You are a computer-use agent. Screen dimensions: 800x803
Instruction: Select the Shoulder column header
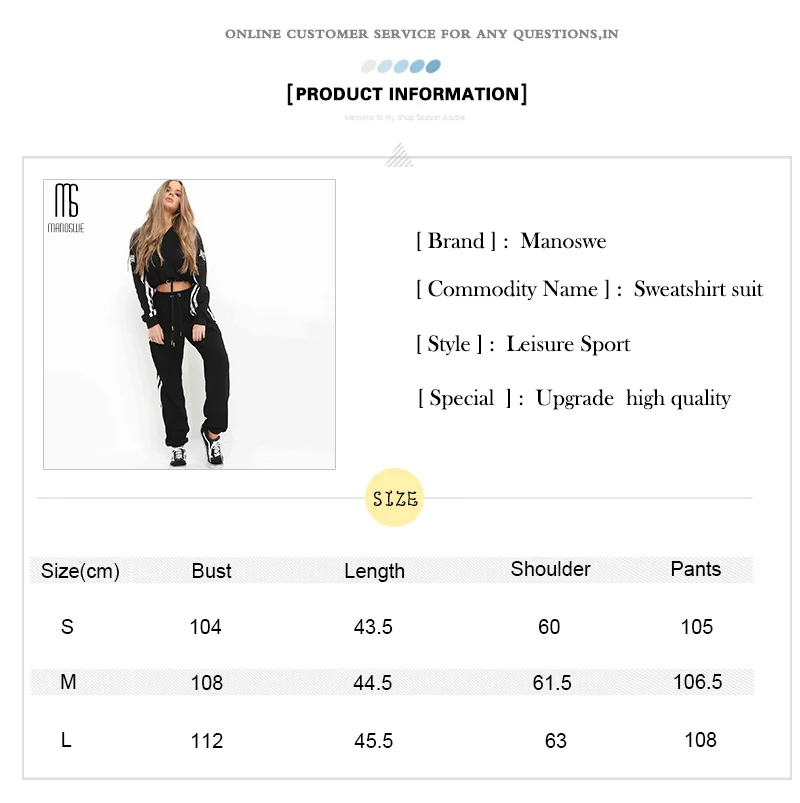tap(551, 569)
